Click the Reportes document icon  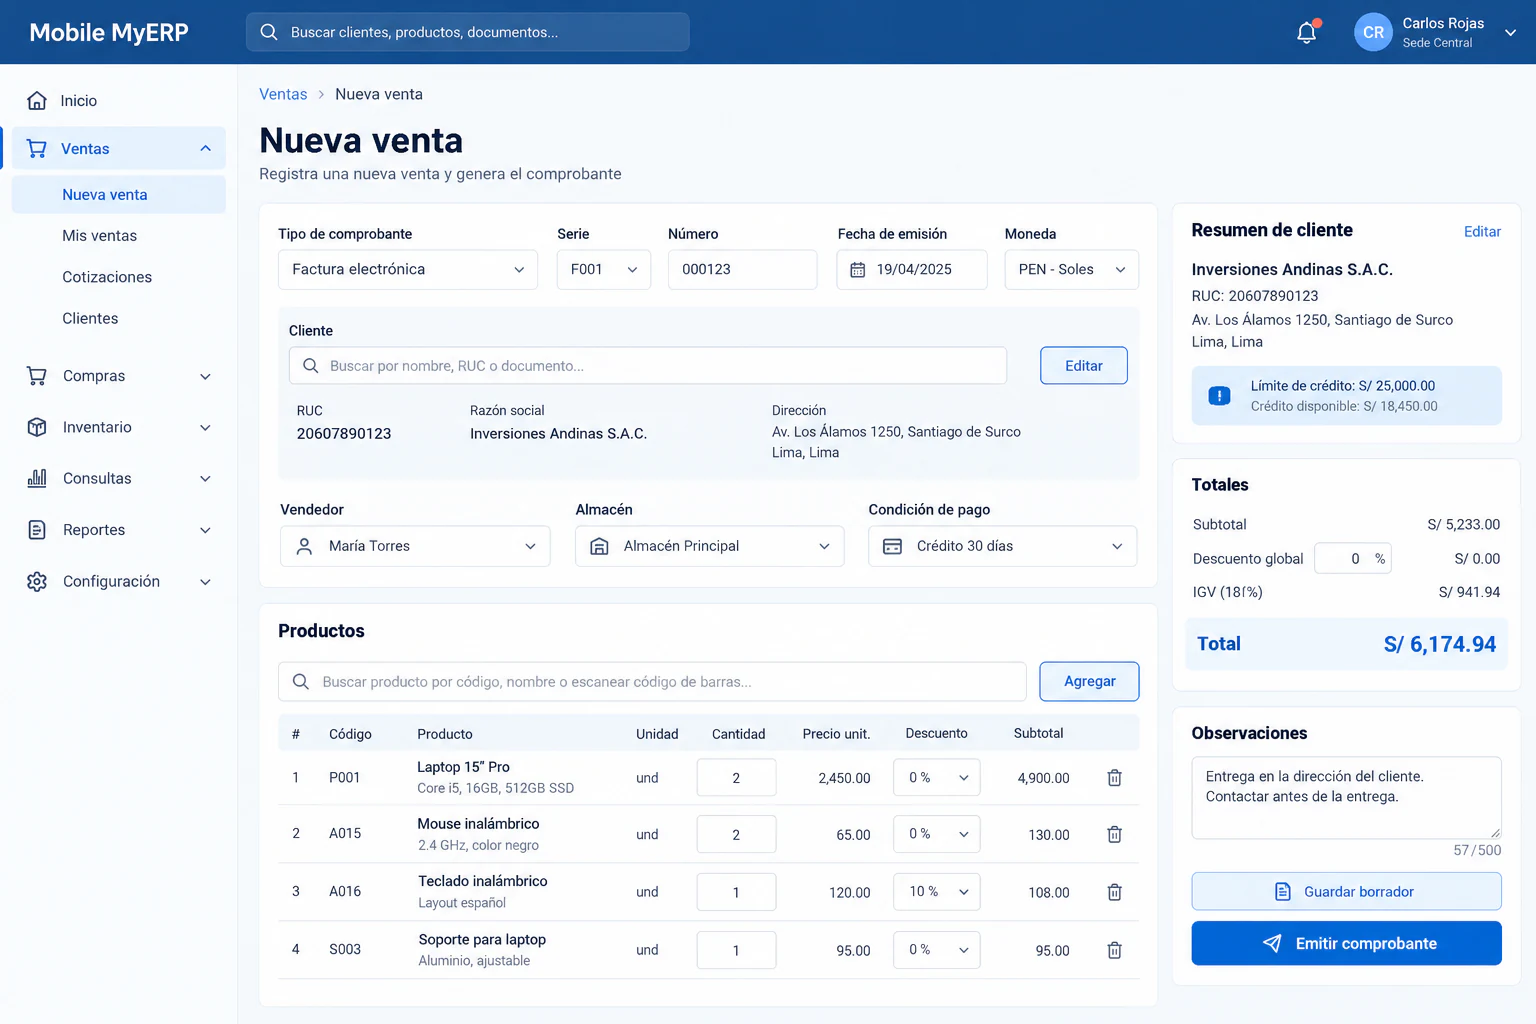(37, 530)
